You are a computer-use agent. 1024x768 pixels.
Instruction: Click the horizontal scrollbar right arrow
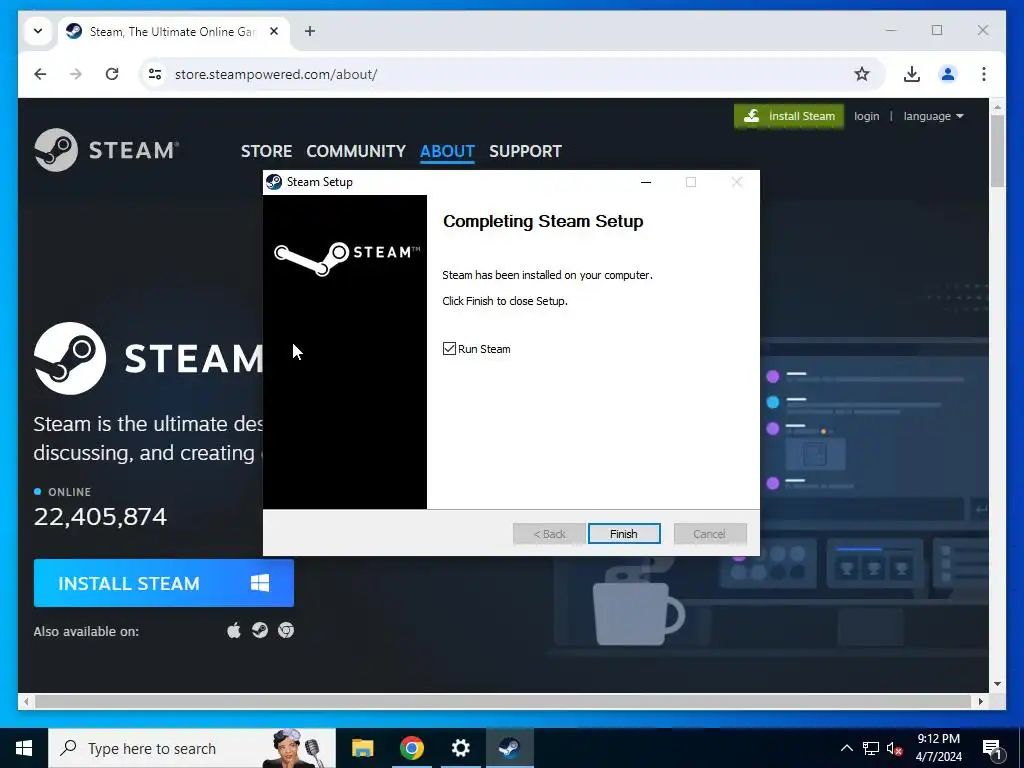point(981,702)
